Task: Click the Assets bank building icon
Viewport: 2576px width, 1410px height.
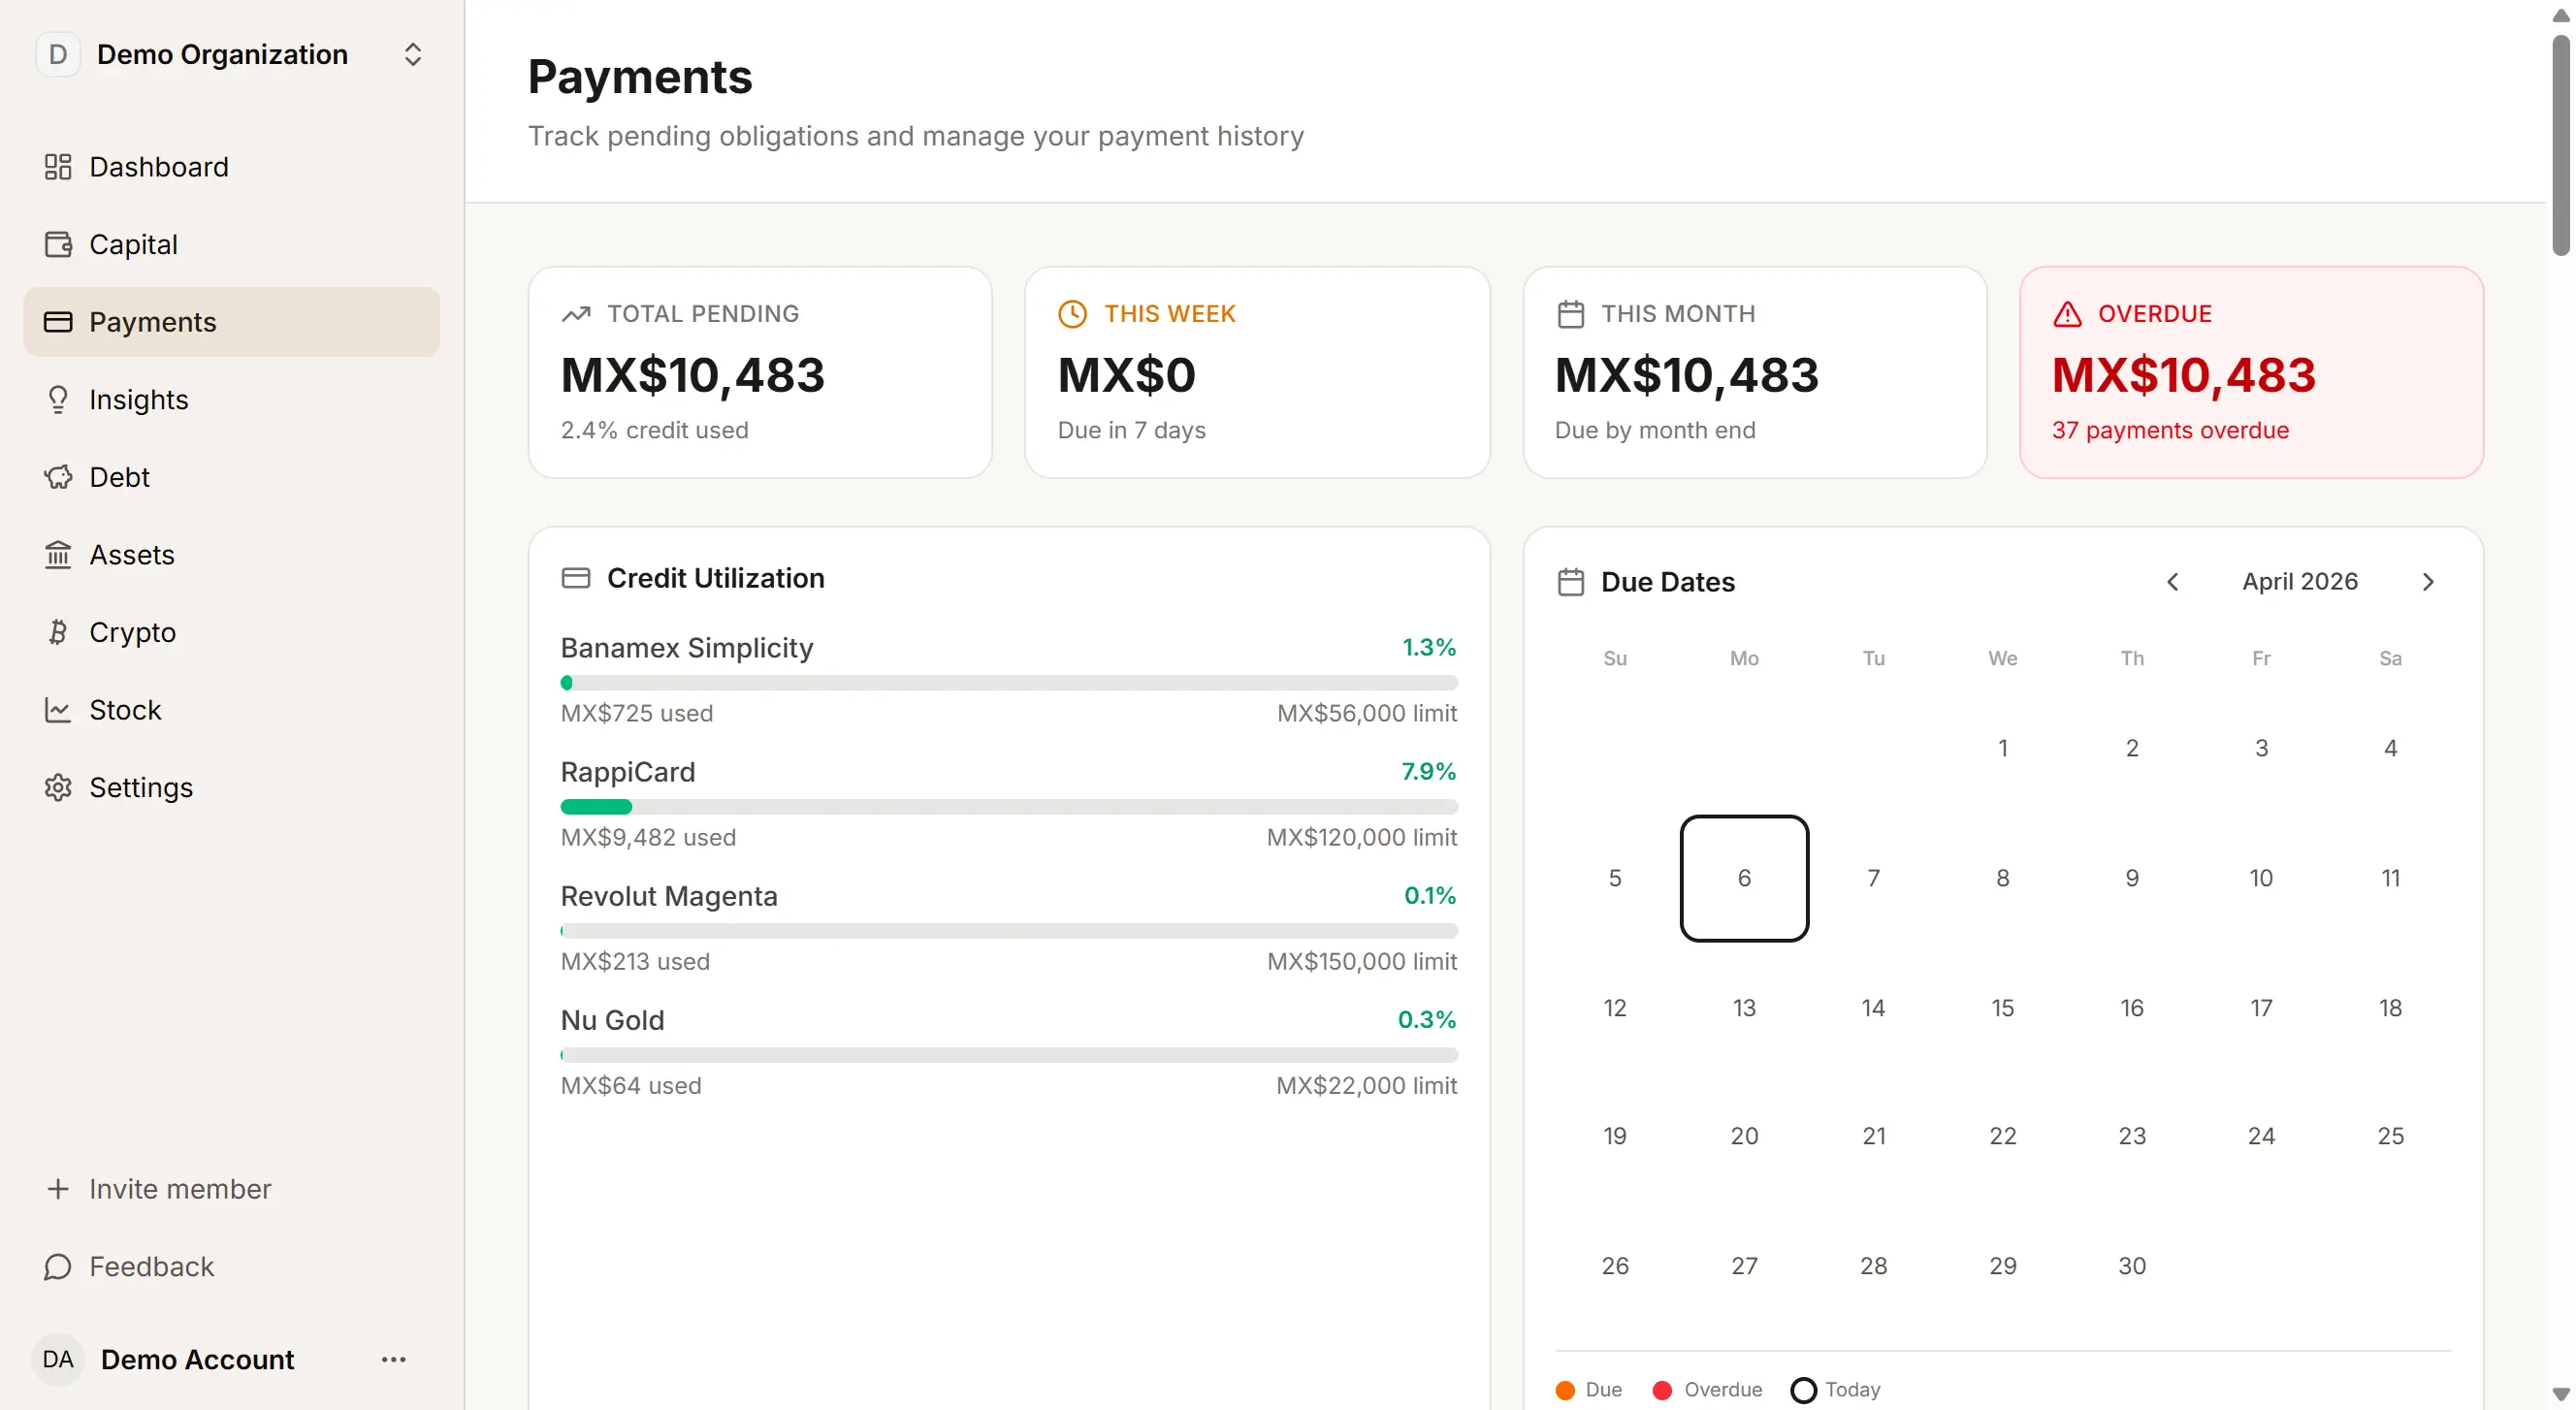Action: 58,555
